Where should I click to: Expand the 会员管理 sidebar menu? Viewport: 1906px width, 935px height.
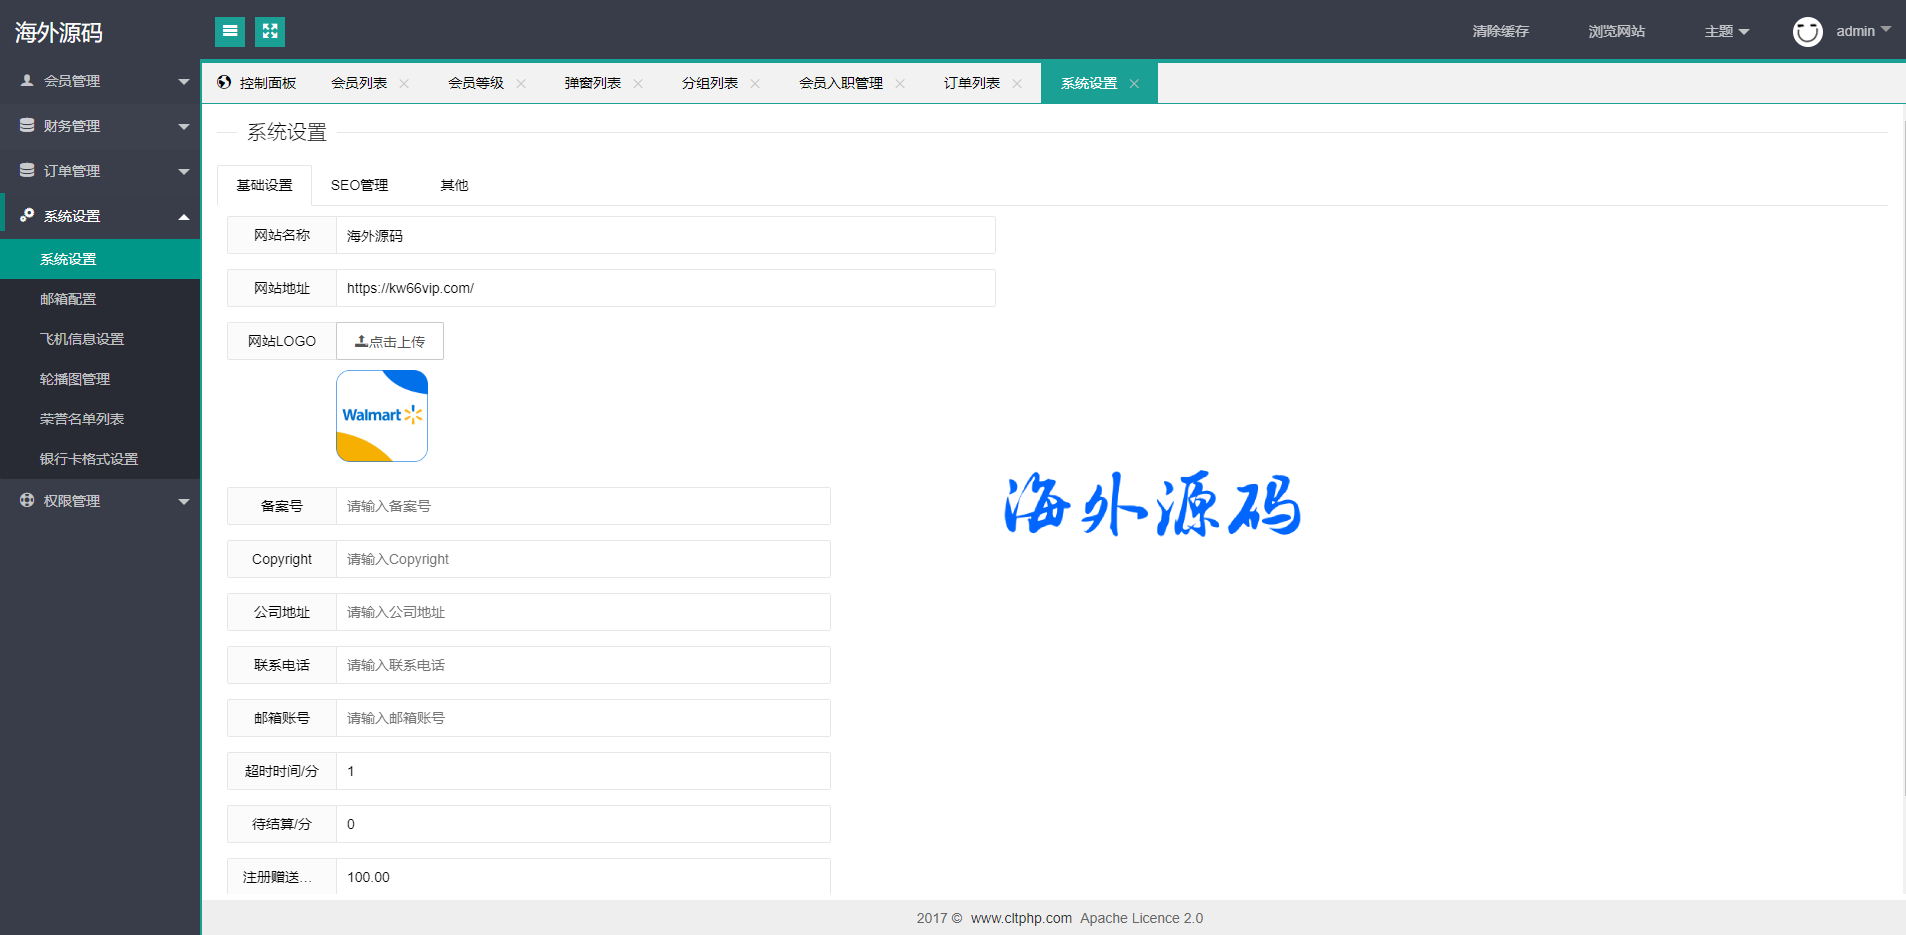pos(100,81)
